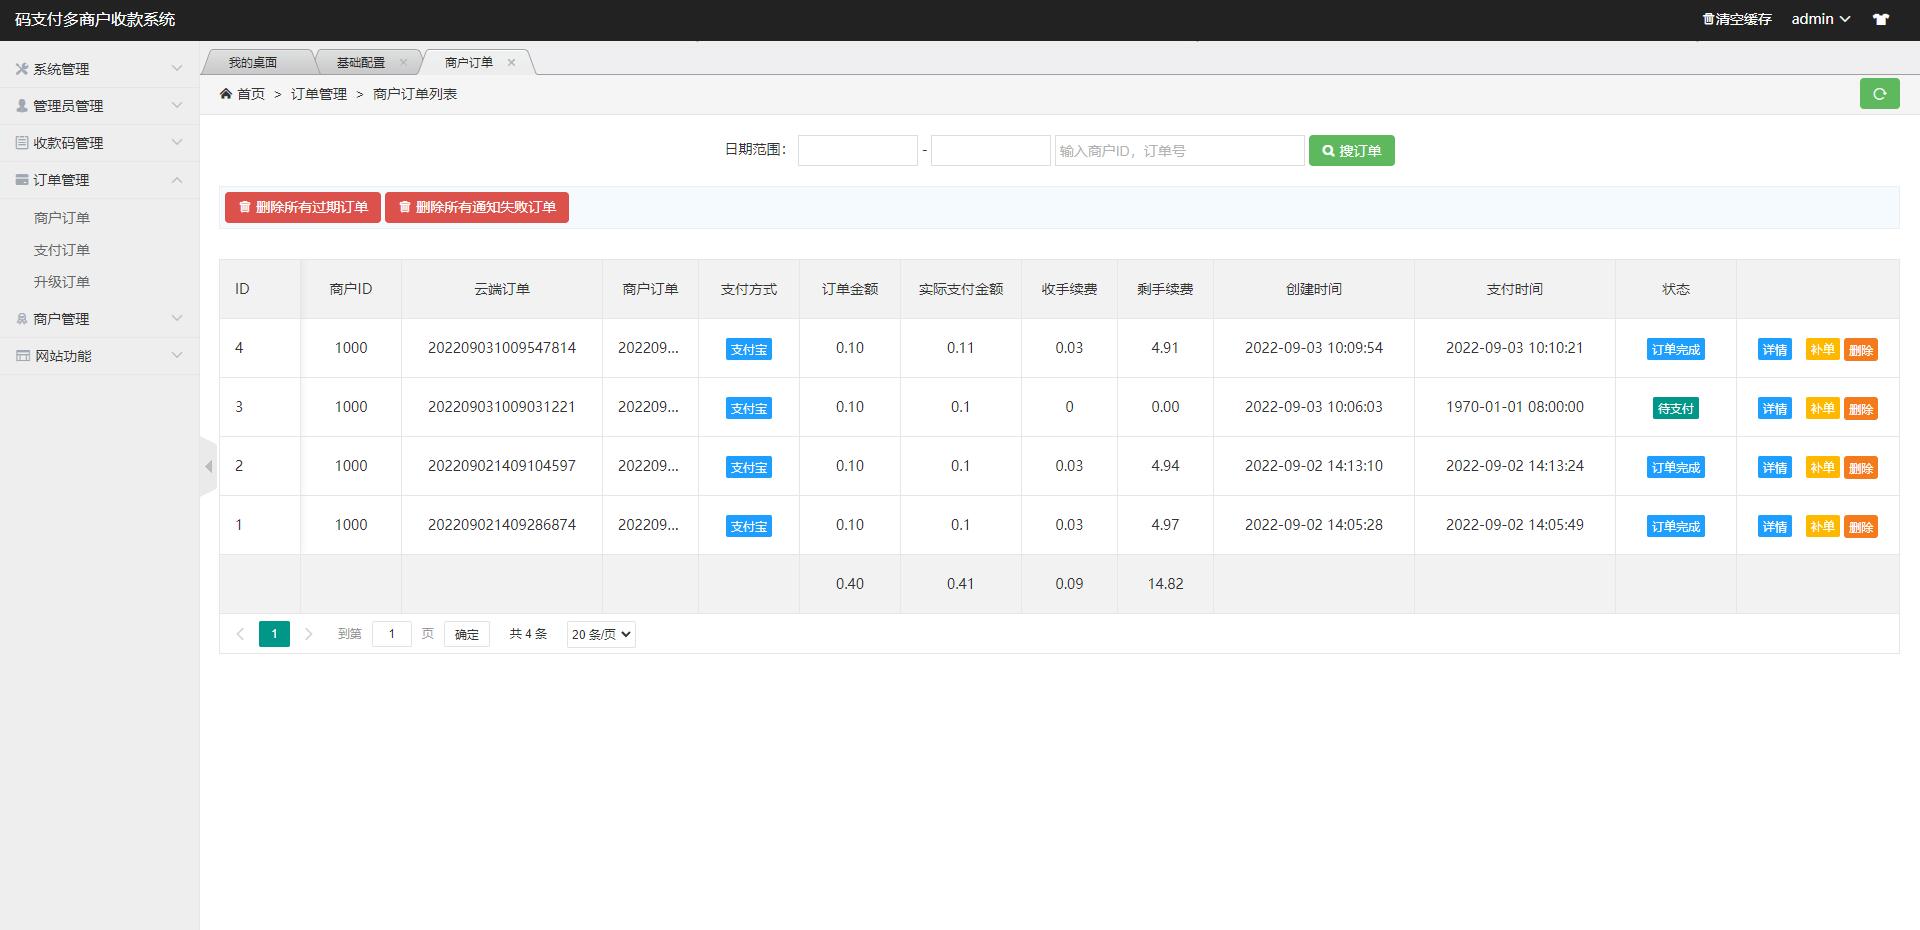Click the t-shirt skin theme icon
The height and width of the screenshot is (930, 1920).
pos(1881,19)
